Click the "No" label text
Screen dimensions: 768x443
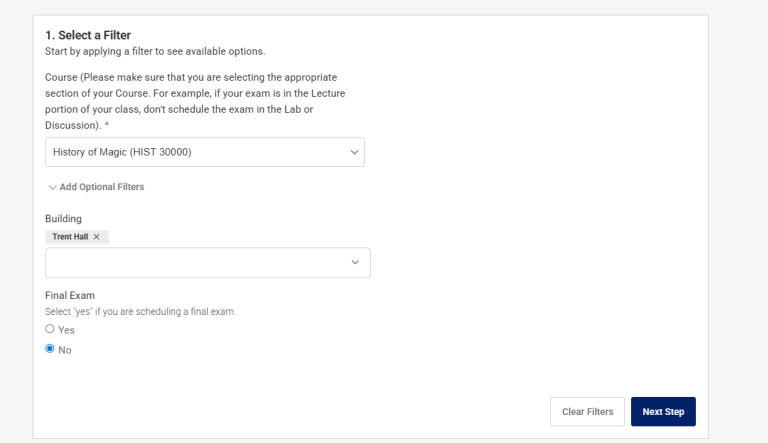(65, 350)
